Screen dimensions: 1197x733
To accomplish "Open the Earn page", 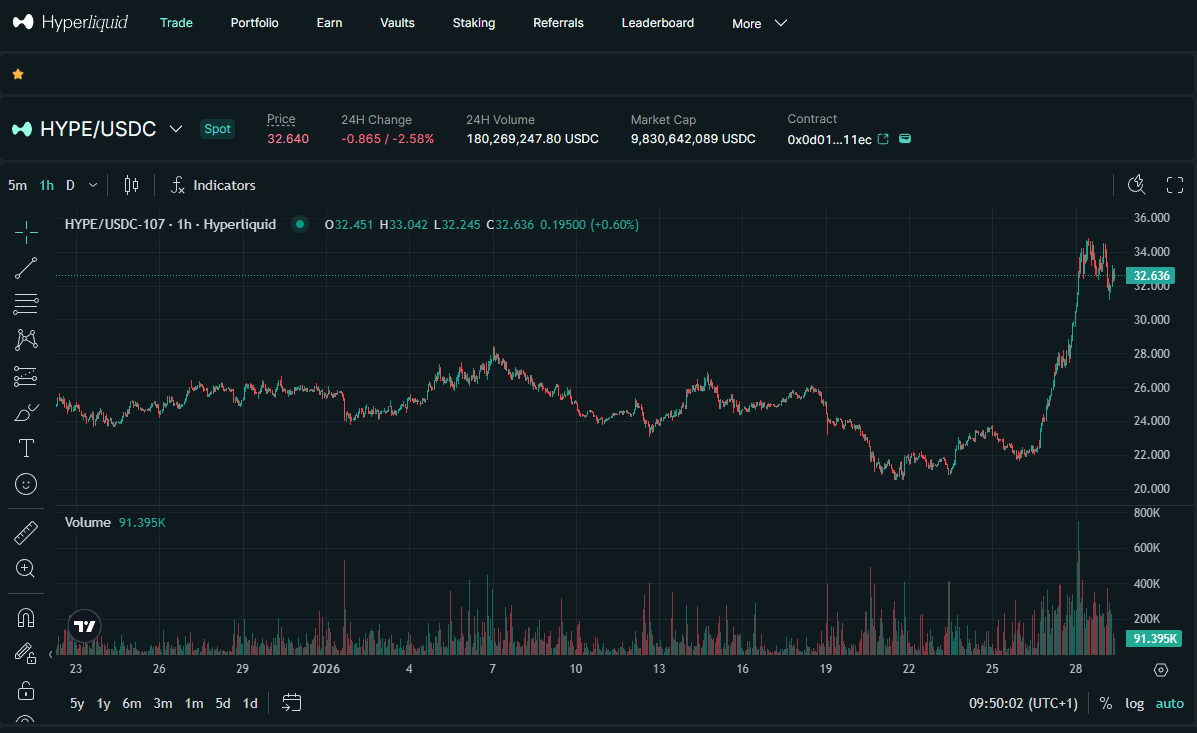I will click(x=329, y=23).
